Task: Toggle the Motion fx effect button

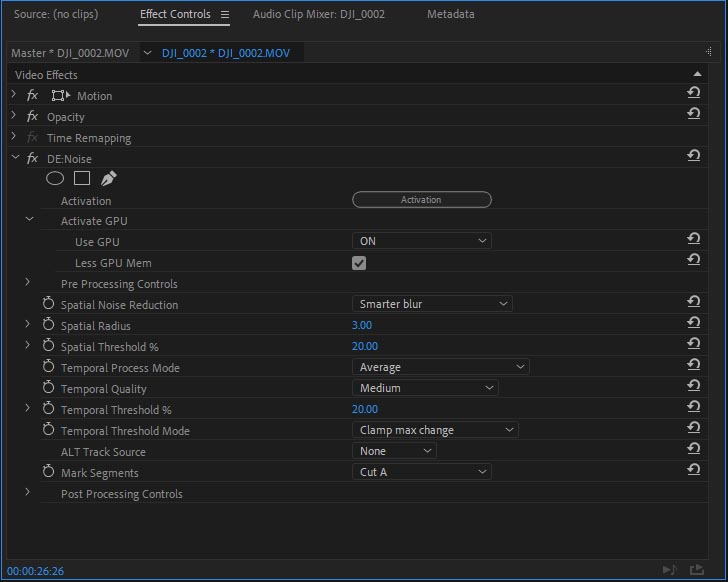Action: point(32,96)
